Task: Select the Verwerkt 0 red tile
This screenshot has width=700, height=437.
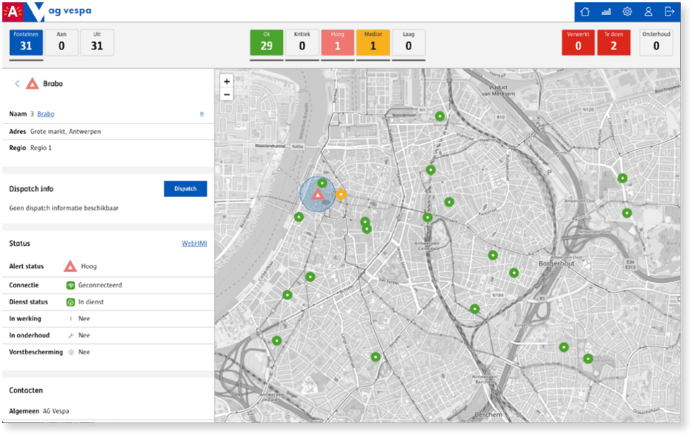Action: tap(578, 42)
